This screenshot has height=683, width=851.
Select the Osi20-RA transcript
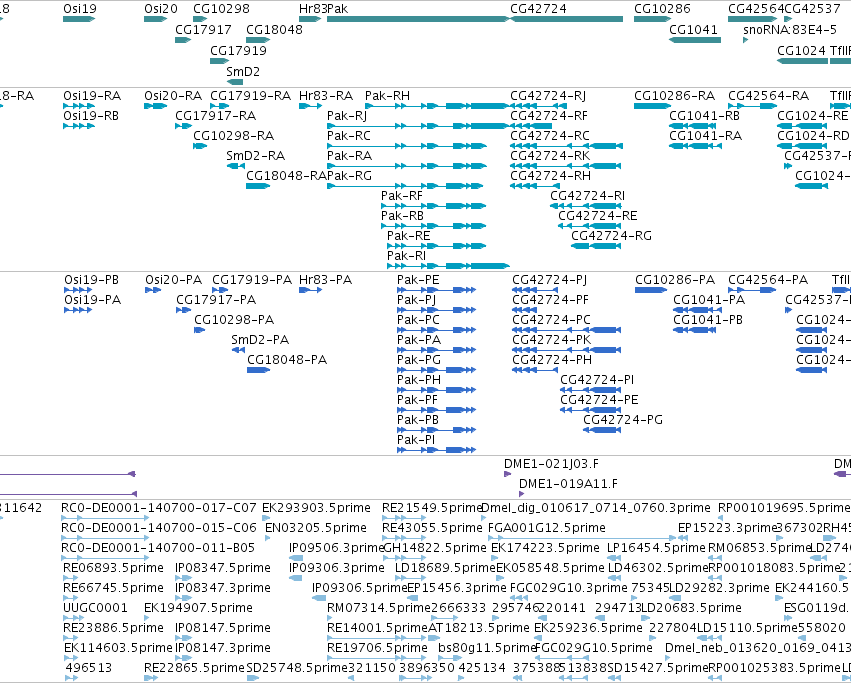pos(156,106)
